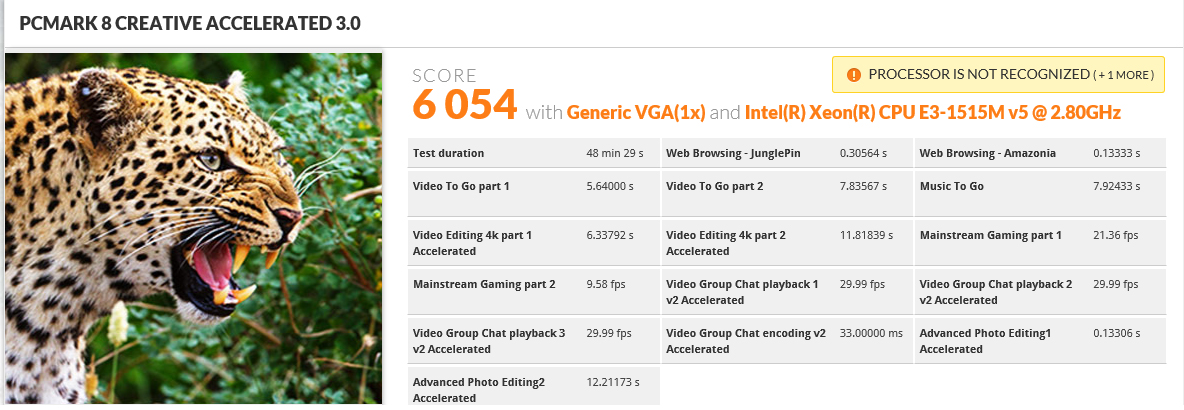Select the Test duration row

pyautogui.click(x=534, y=153)
